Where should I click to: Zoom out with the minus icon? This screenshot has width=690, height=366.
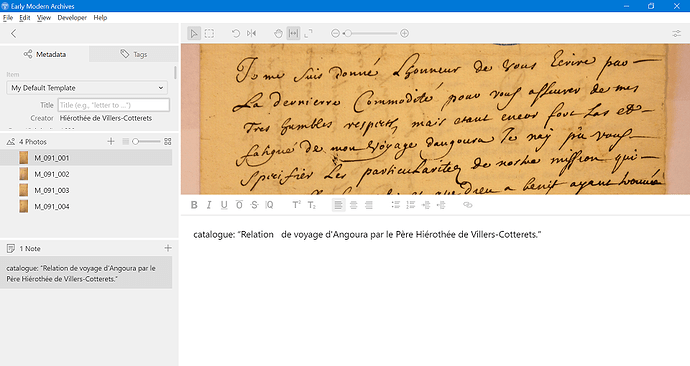pyautogui.click(x=335, y=33)
